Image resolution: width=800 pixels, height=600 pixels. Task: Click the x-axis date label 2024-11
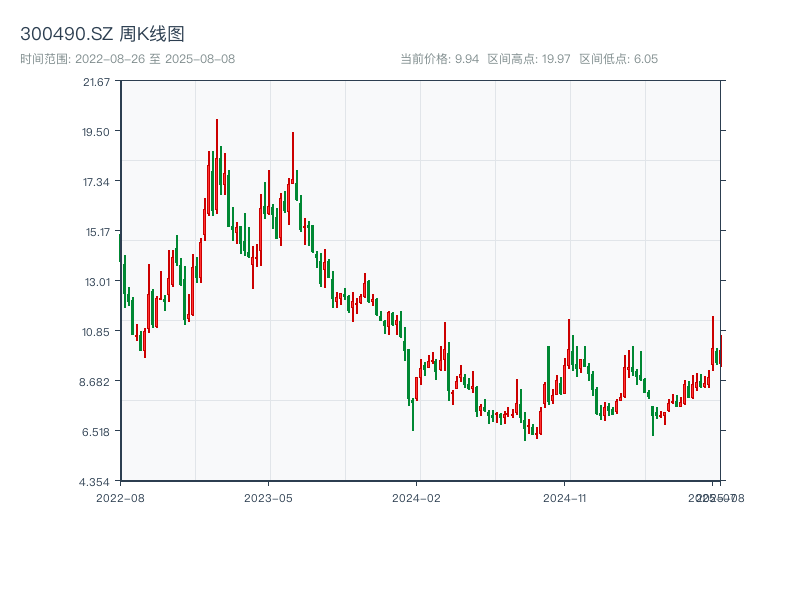565,498
